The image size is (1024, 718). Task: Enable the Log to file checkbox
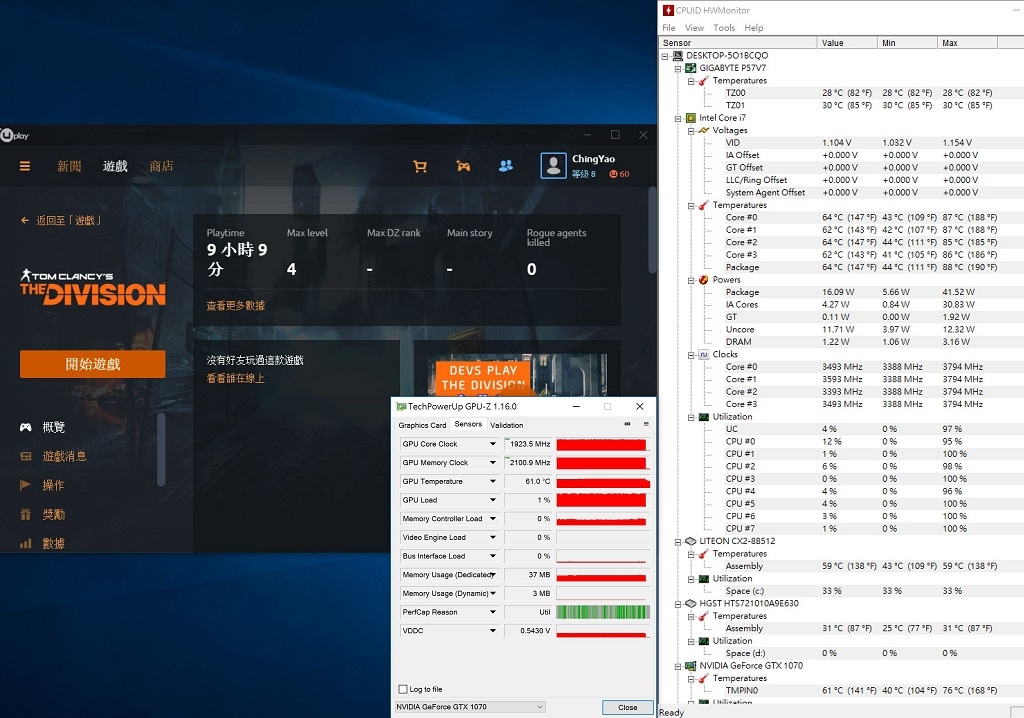(x=403, y=689)
